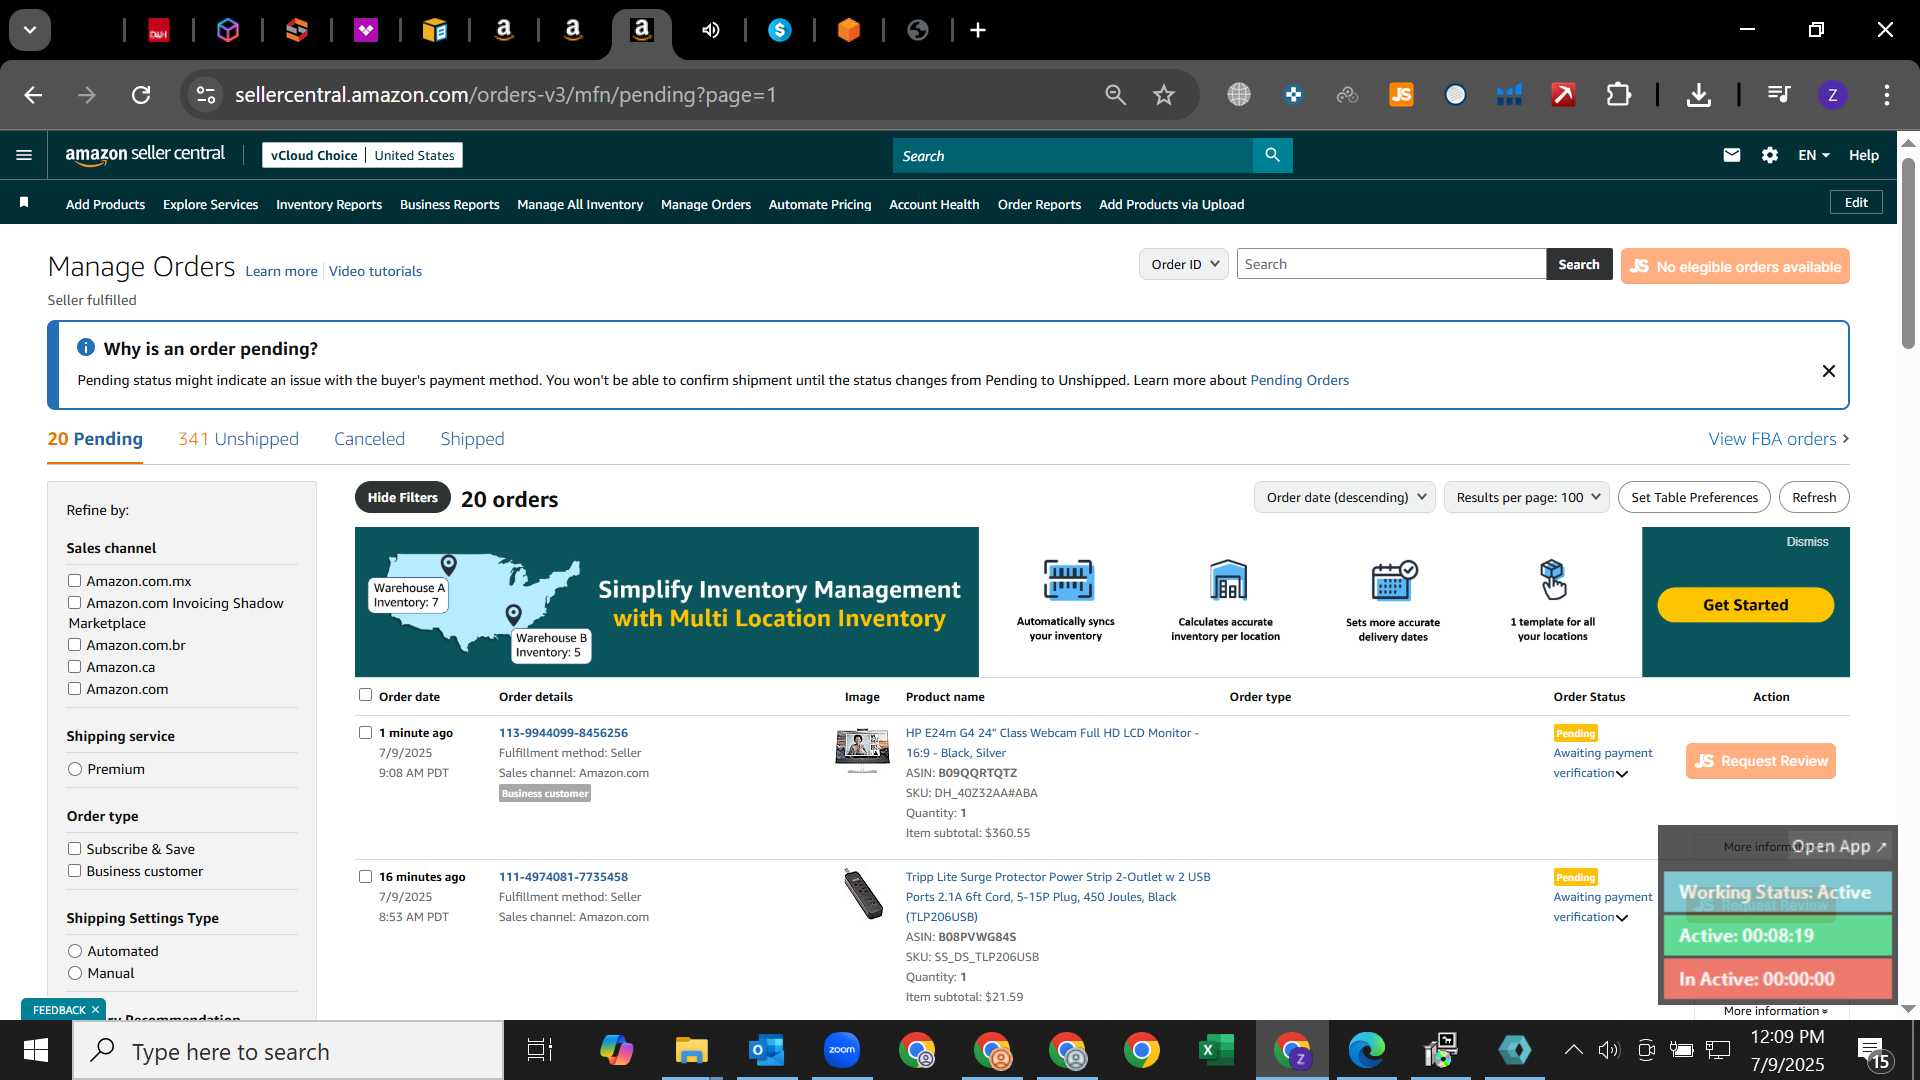Switch to the 341 Unshipped tab
Viewport: 1920px width, 1080px height.
pyautogui.click(x=238, y=439)
